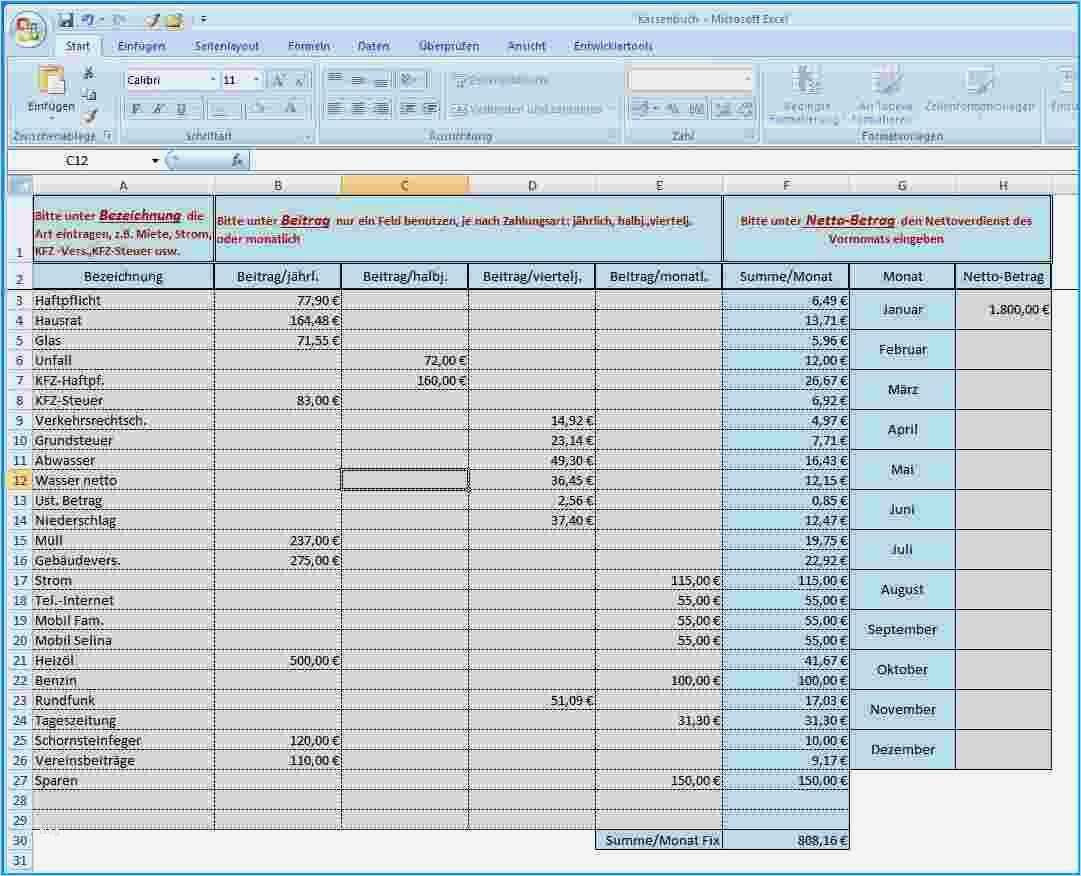Toggle Underline (U) formatting

coord(182,109)
